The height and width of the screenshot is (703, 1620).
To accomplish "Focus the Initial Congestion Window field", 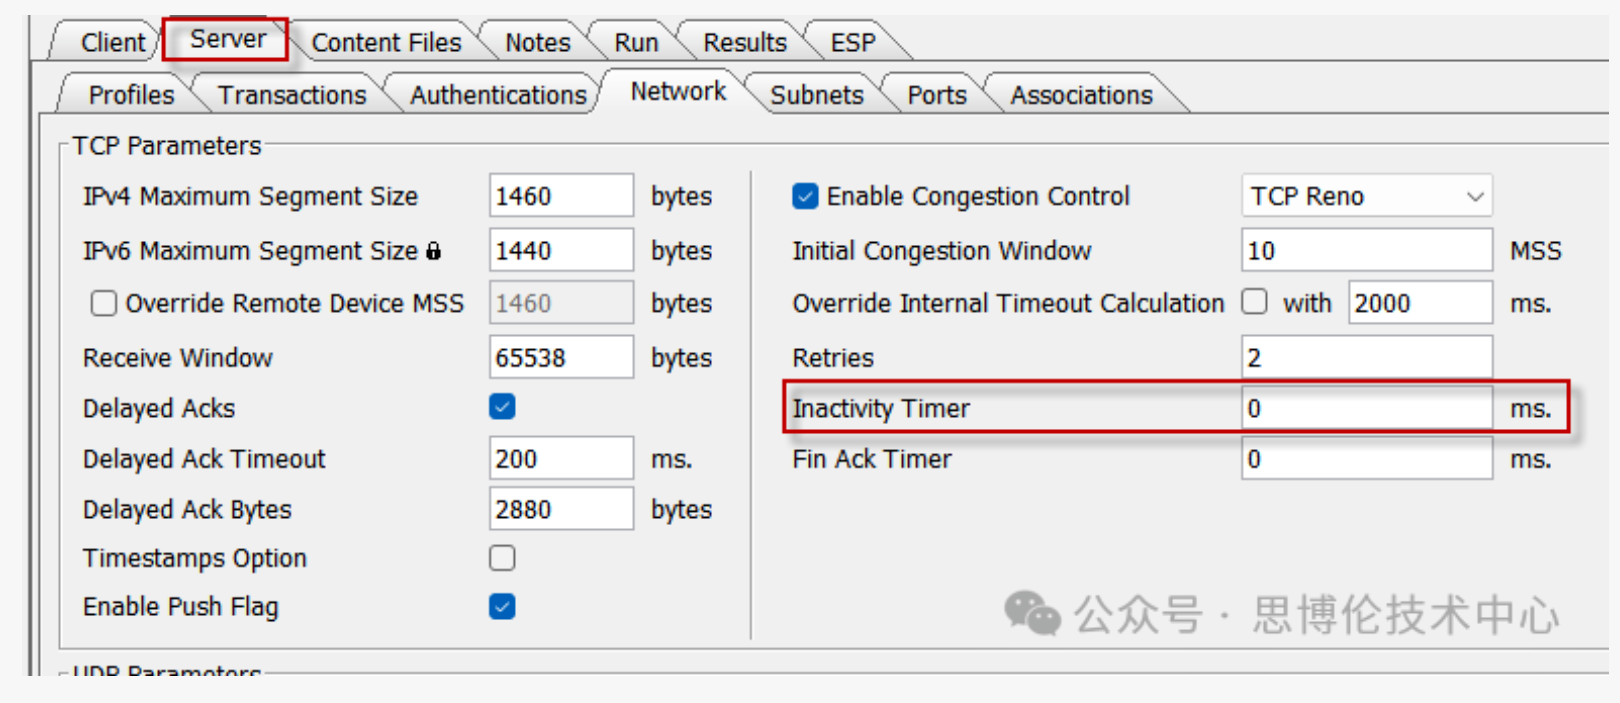I will [x=1366, y=250].
